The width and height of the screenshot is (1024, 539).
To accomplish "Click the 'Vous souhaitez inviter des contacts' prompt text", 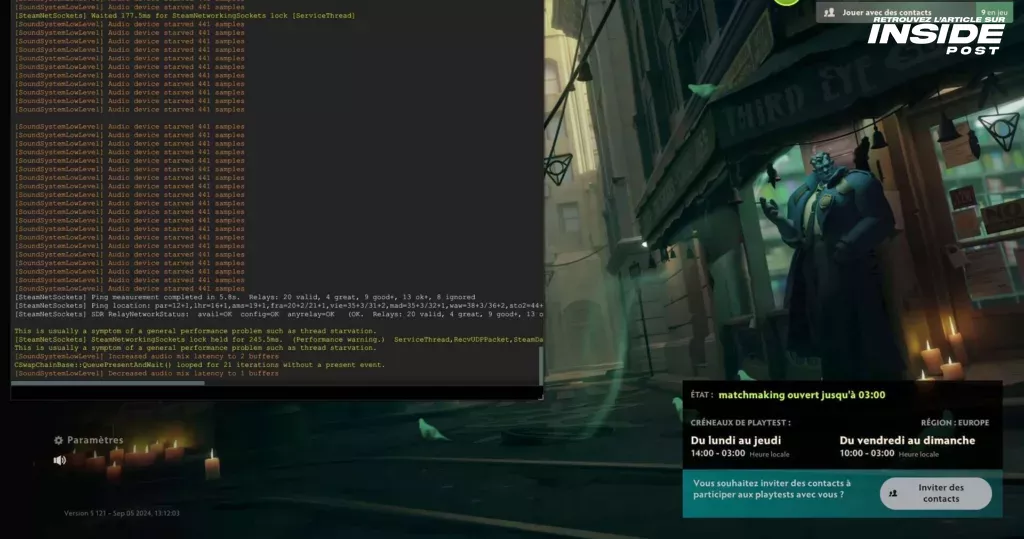I will coord(772,489).
